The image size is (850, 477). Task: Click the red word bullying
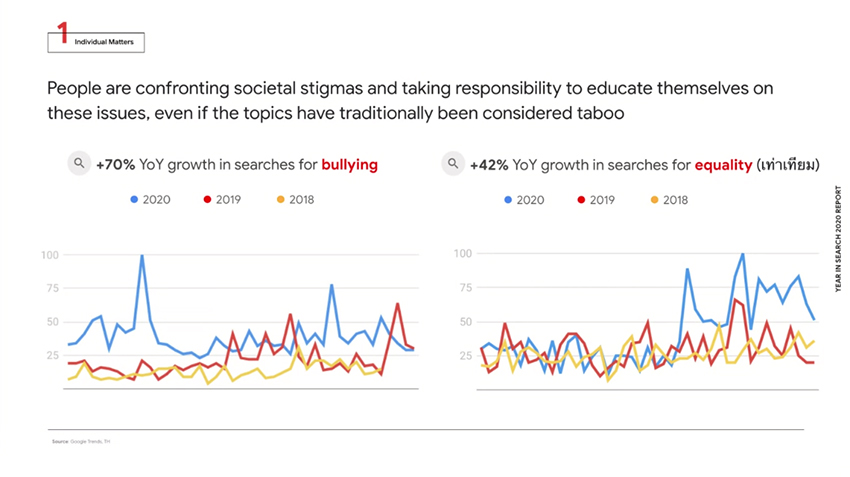click(x=350, y=164)
